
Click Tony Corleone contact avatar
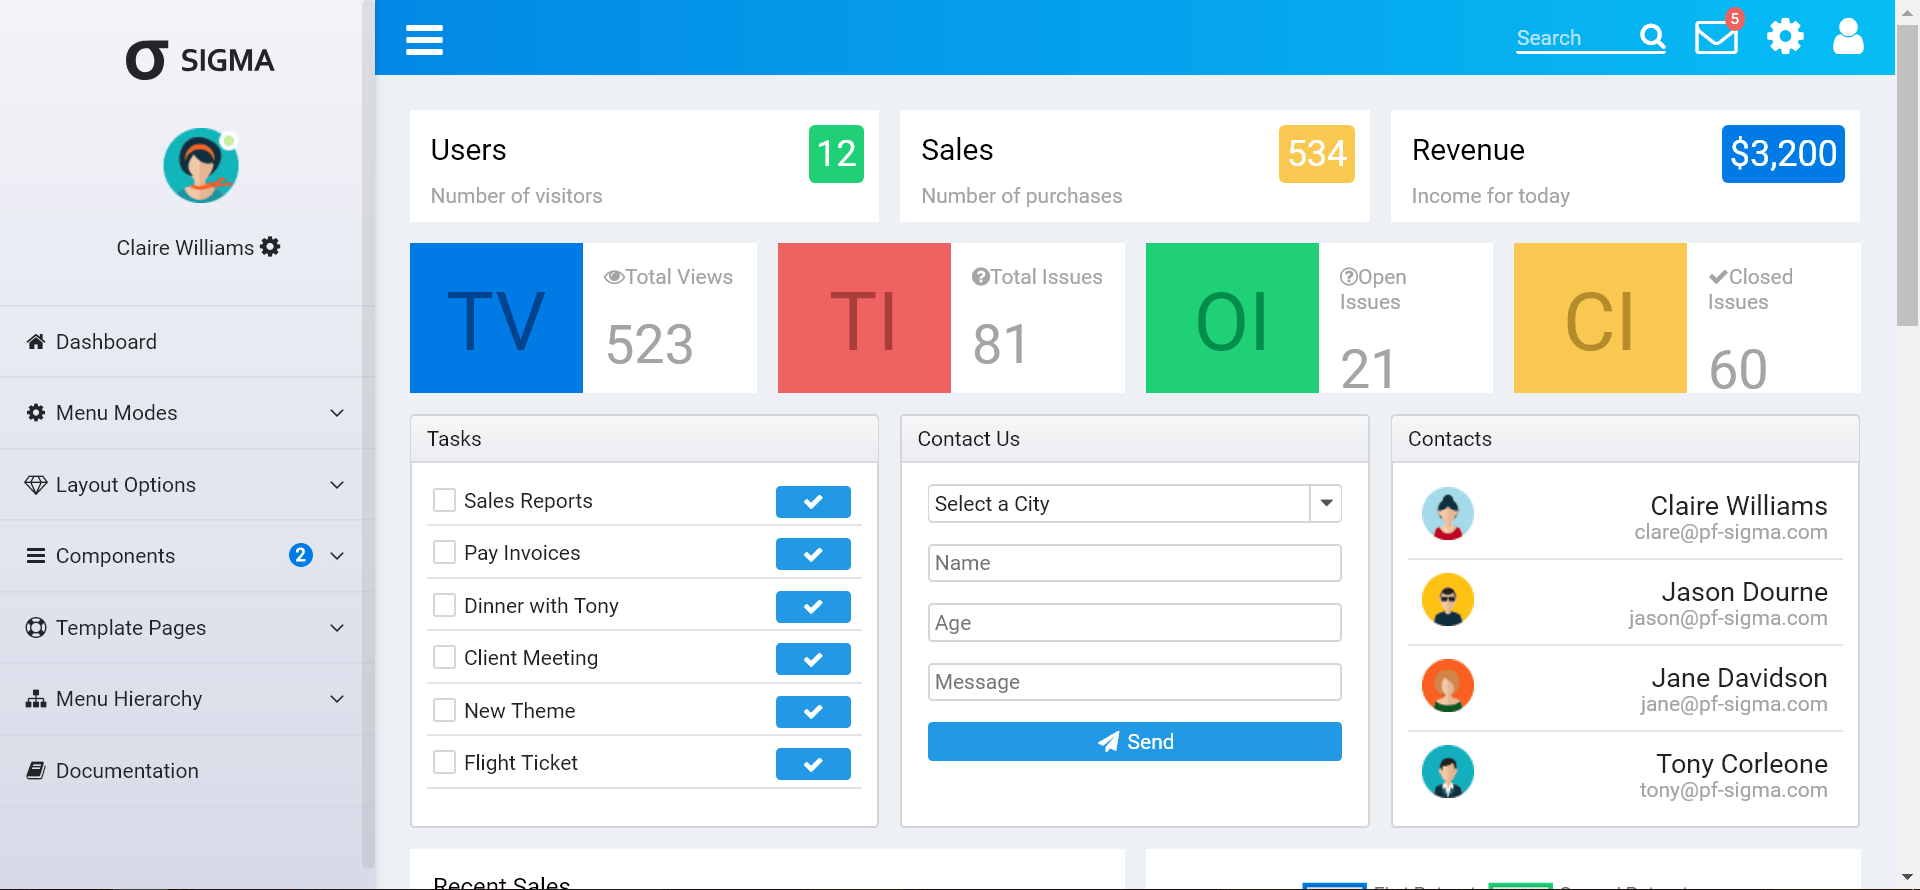pos(1448,772)
